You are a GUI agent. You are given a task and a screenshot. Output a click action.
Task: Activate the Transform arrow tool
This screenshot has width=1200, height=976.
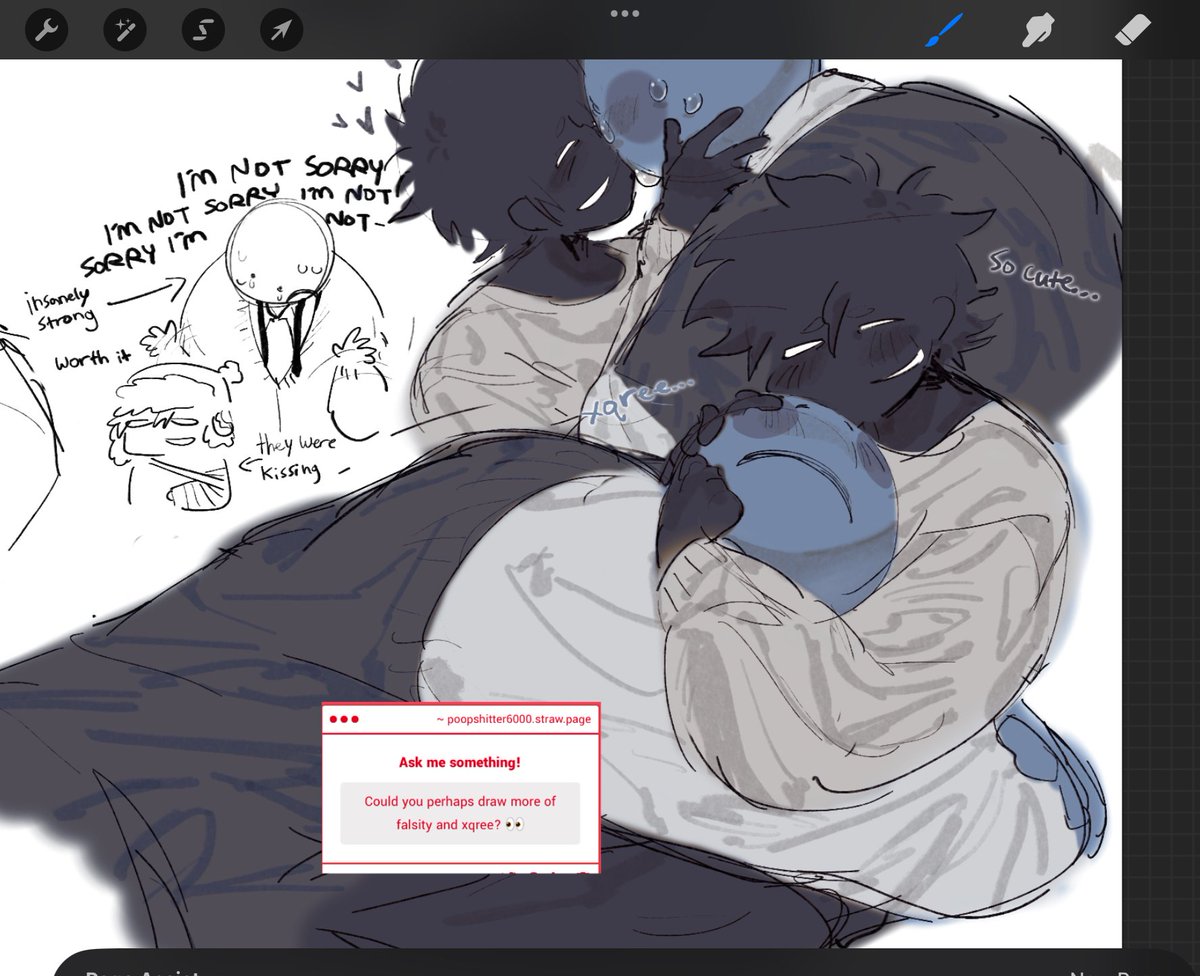point(281,32)
